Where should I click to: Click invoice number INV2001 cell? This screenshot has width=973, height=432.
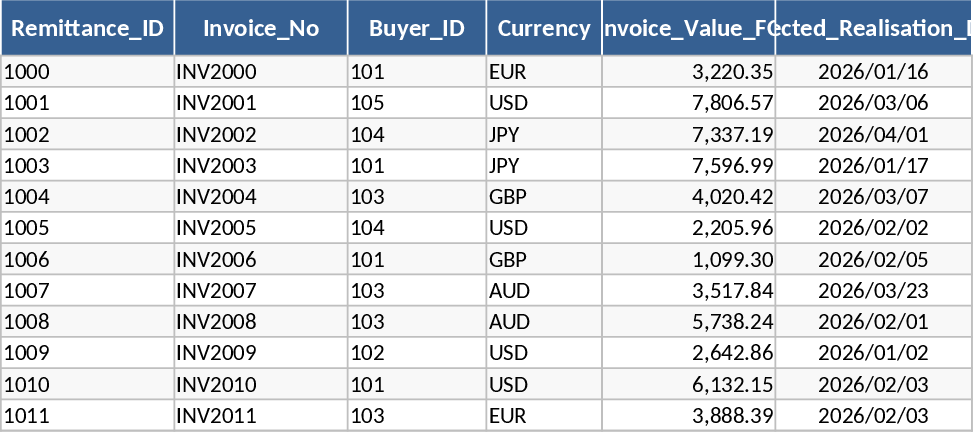coord(260,102)
